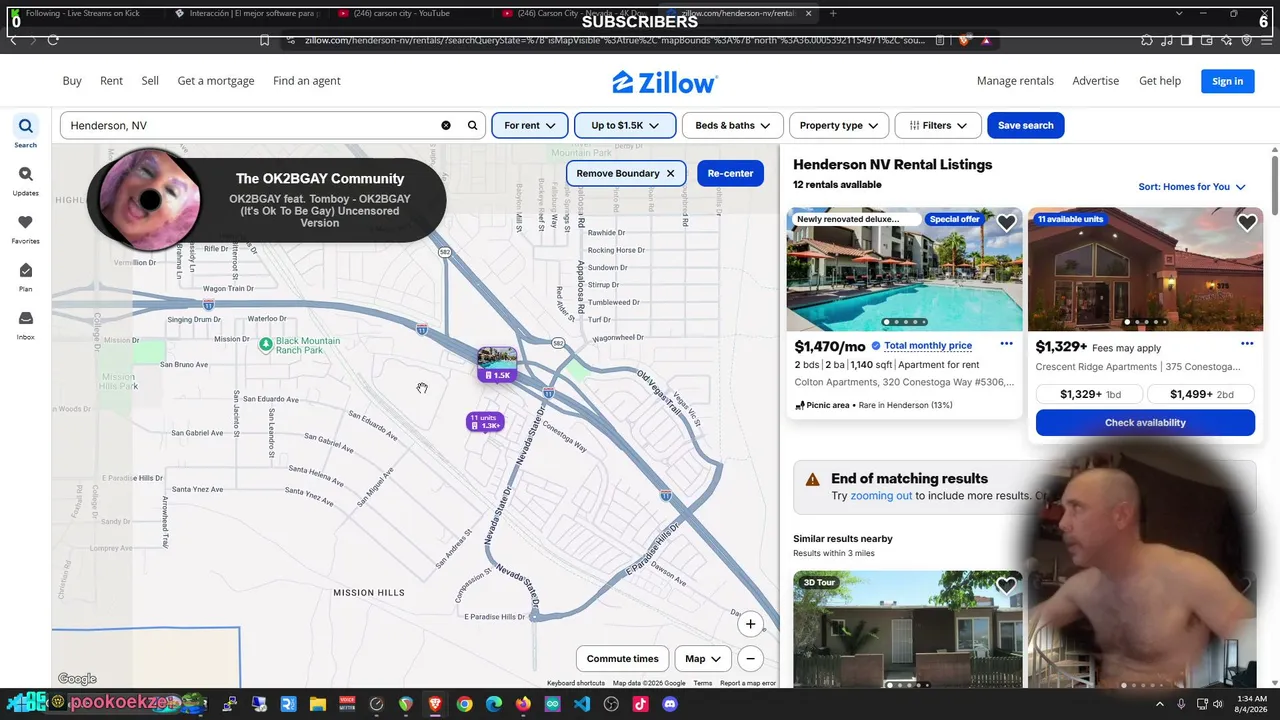
Task: Click the Black Mountain Ranch Park pin
Action: 265,345
